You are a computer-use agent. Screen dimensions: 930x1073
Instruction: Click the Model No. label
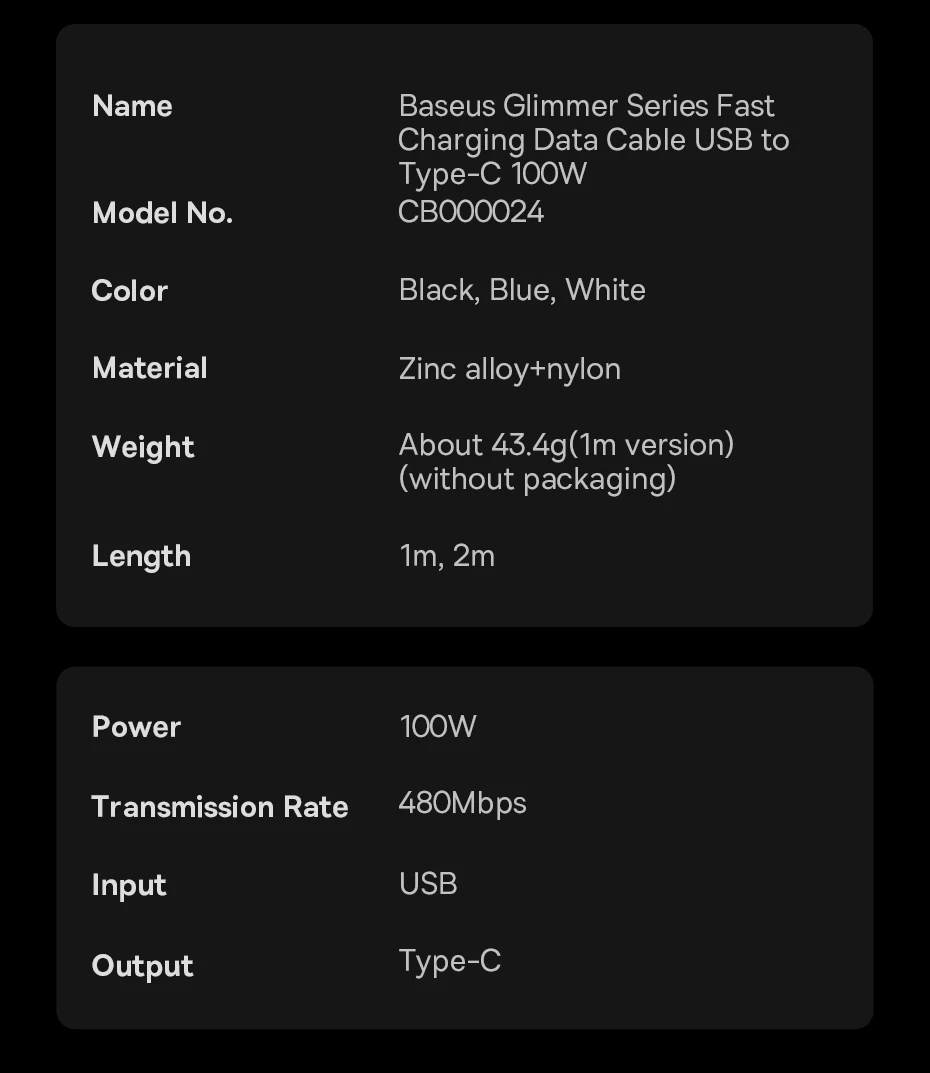click(162, 213)
